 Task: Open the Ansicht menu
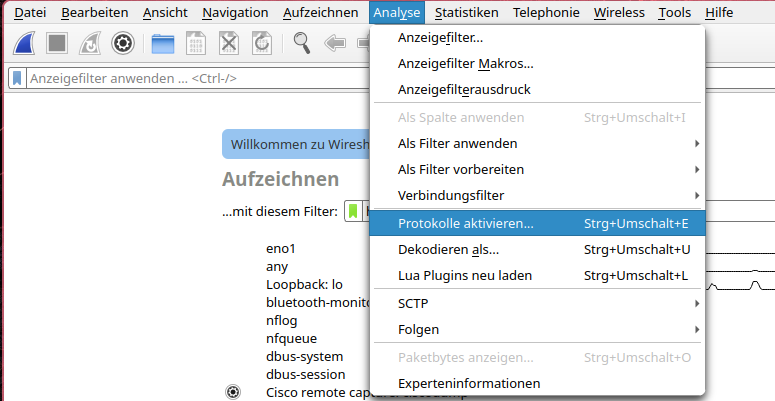[x=165, y=12]
